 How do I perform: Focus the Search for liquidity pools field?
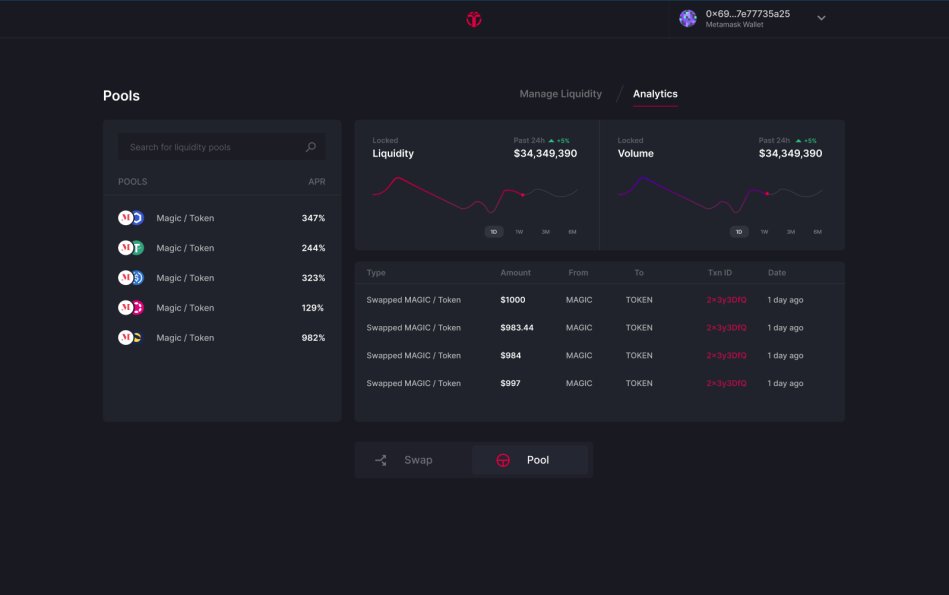[x=222, y=147]
